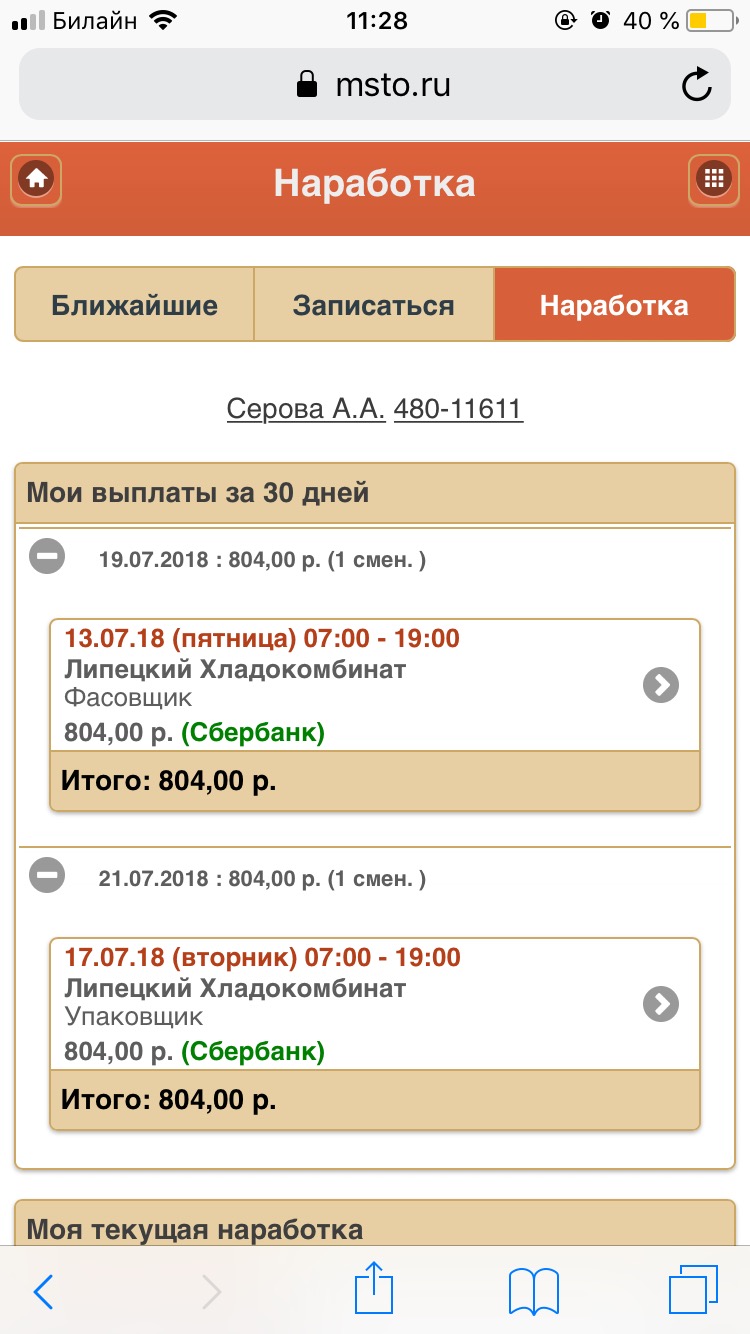The width and height of the screenshot is (750, 1334).
Task: Open the Safari share sheet
Action: click(372, 1289)
